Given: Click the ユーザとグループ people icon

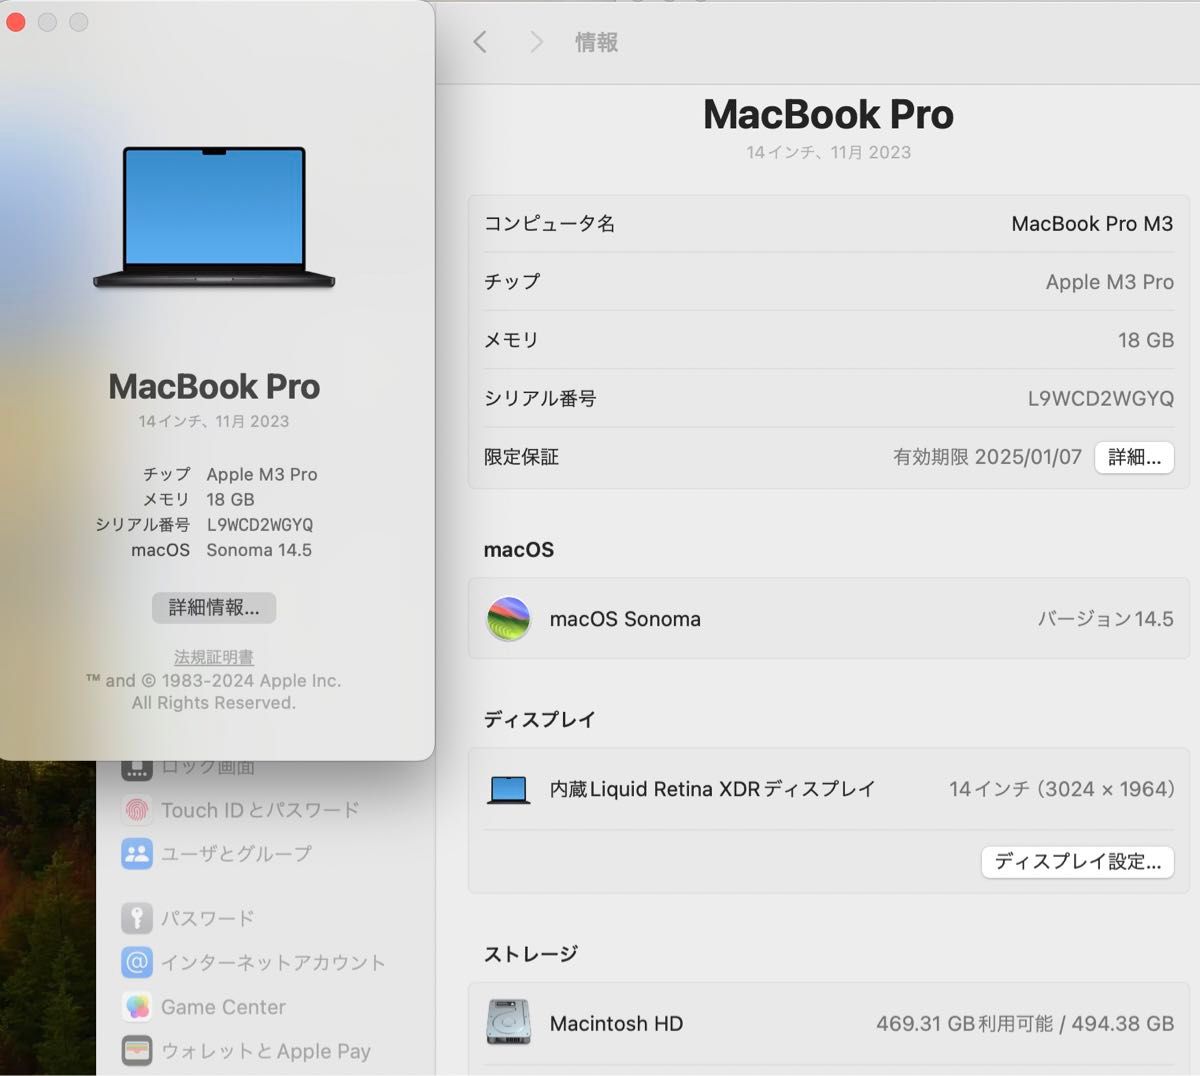Looking at the screenshot, I should pos(137,854).
